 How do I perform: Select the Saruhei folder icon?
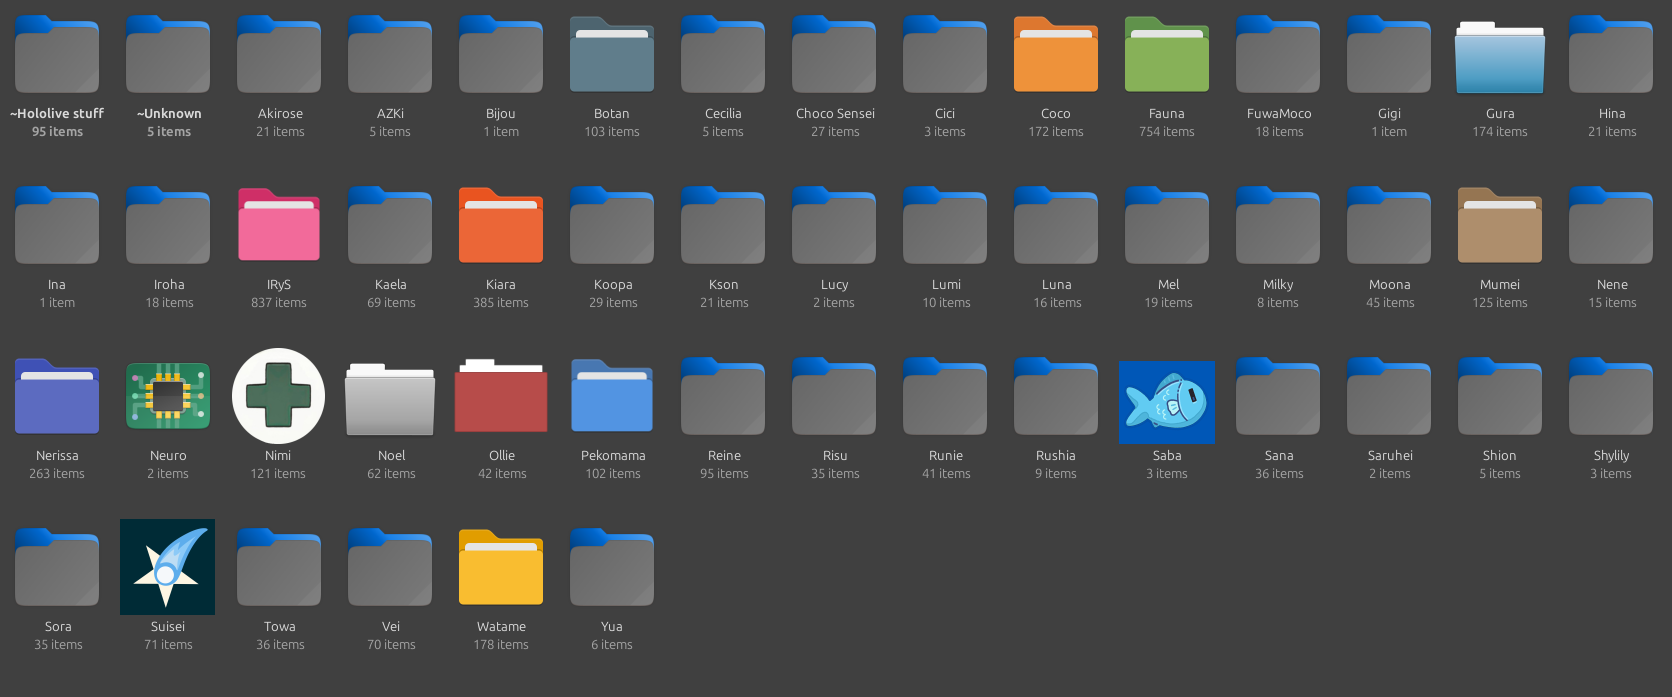(x=1389, y=396)
